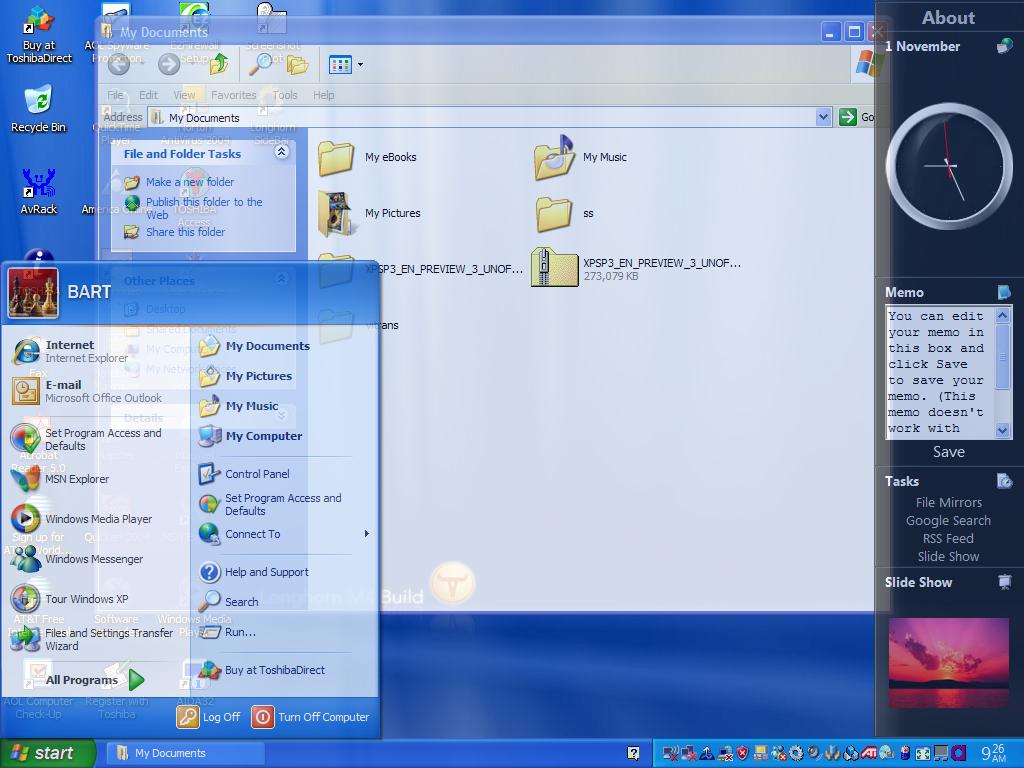Open My Music from the Start menu
This screenshot has width=1024, height=768.
[239, 406]
